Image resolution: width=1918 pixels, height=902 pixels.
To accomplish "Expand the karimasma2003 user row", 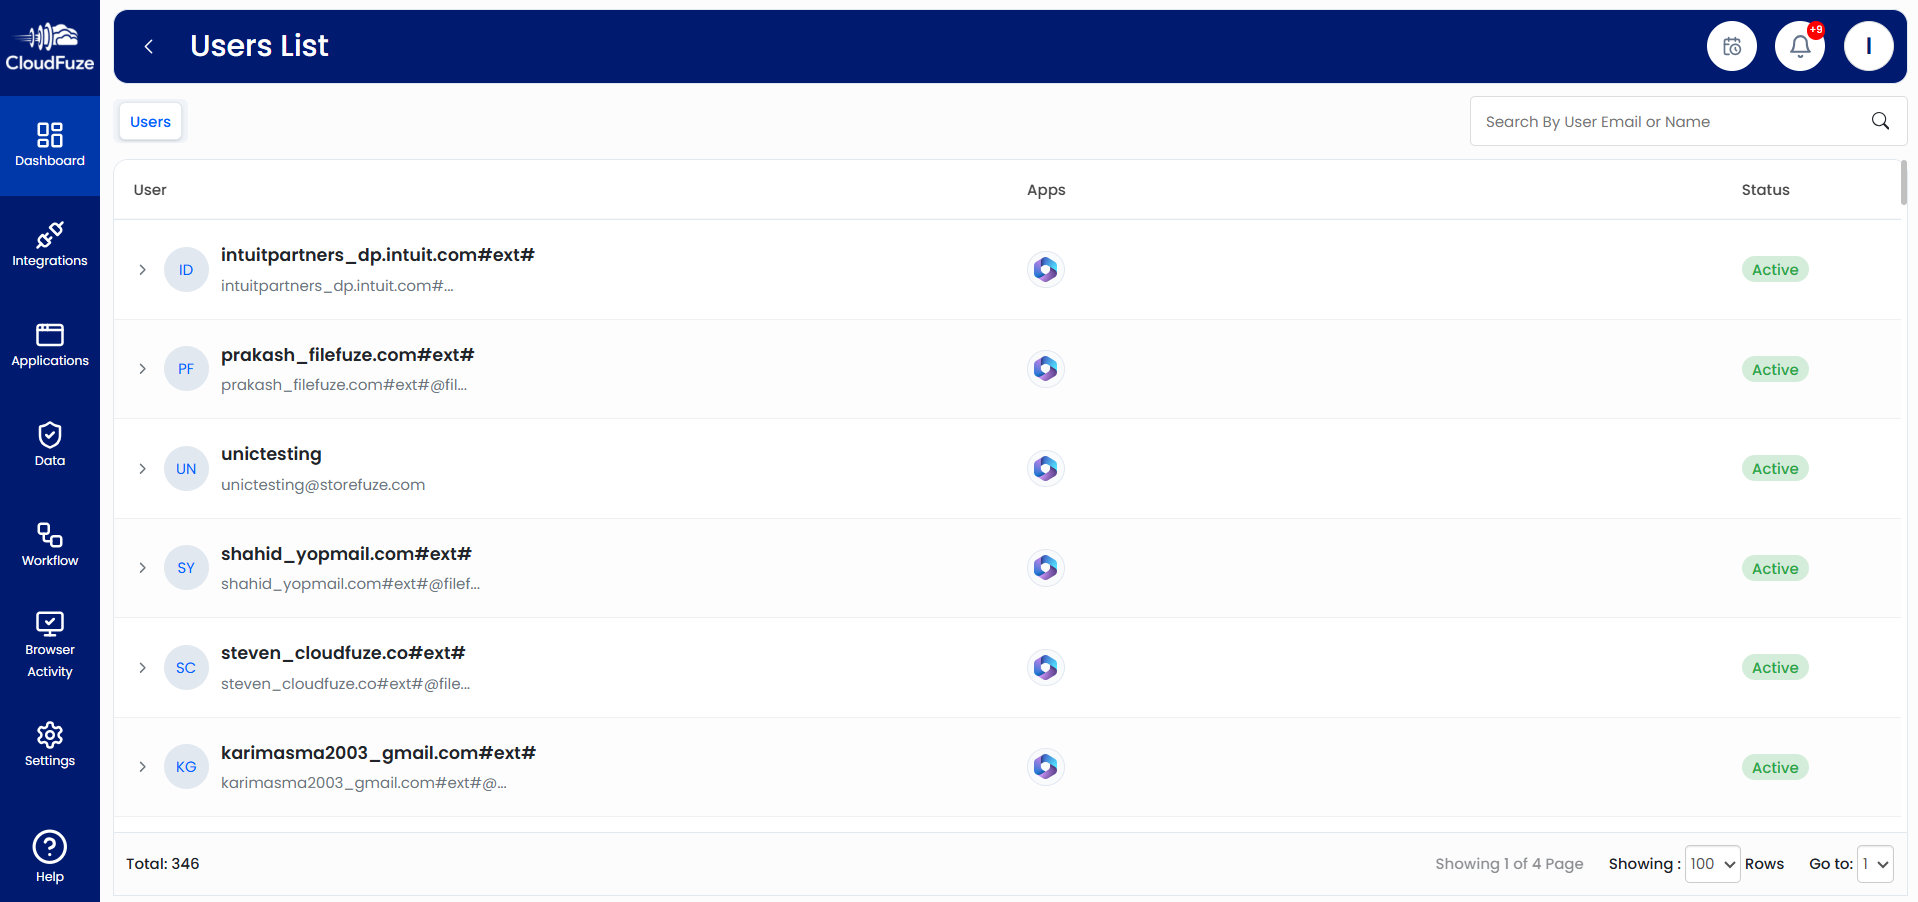I will click(x=141, y=766).
